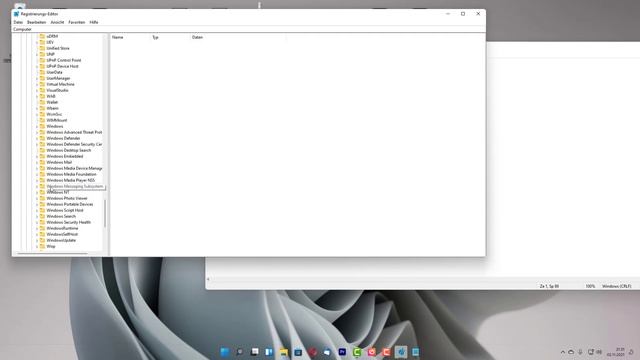
Task: Open the Windows Start menu
Action: (224, 352)
